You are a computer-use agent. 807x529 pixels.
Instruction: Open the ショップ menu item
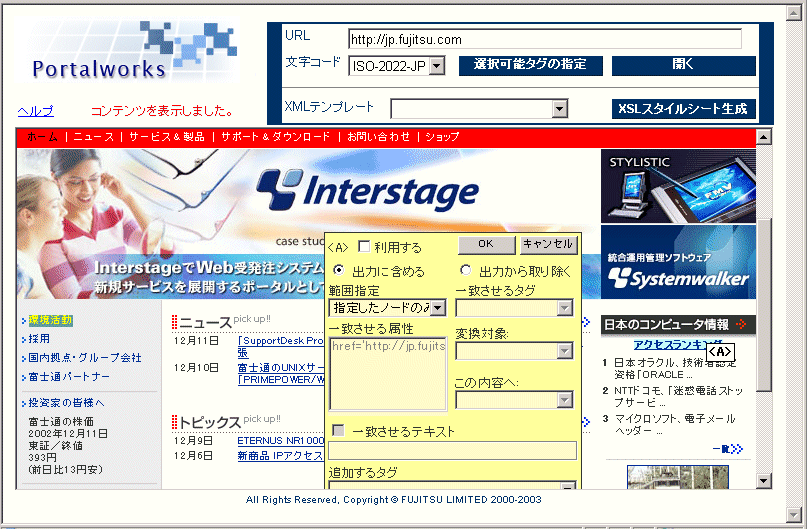[x=442, y=137]
